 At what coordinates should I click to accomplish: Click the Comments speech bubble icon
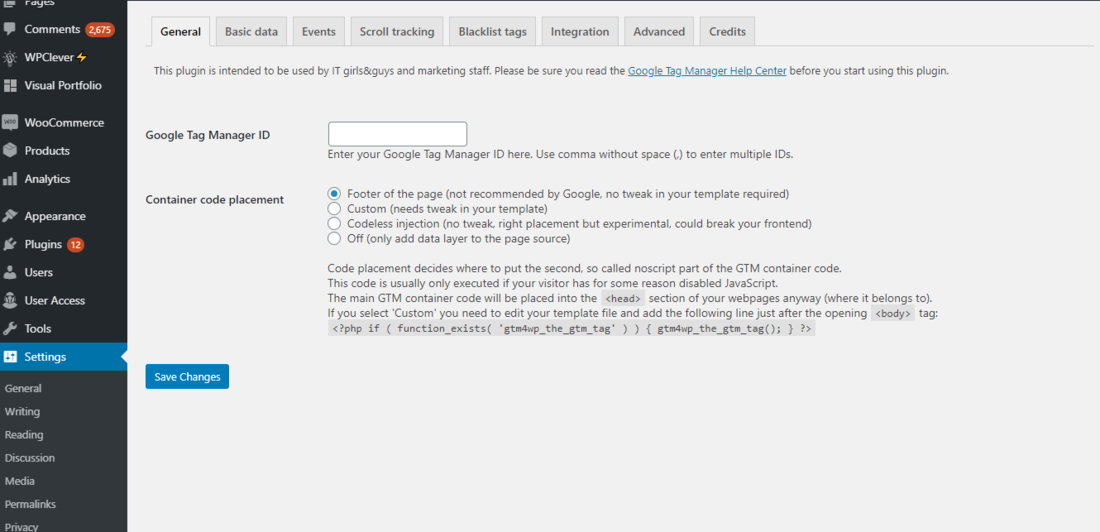(10, 29)
